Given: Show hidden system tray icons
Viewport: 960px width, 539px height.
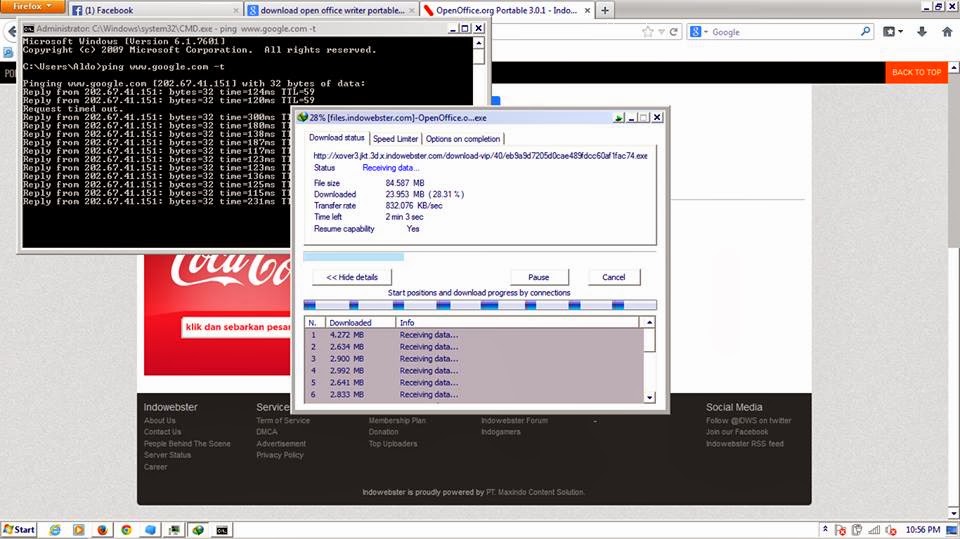Looking at the screenshot, I should [x=825, y=529].
